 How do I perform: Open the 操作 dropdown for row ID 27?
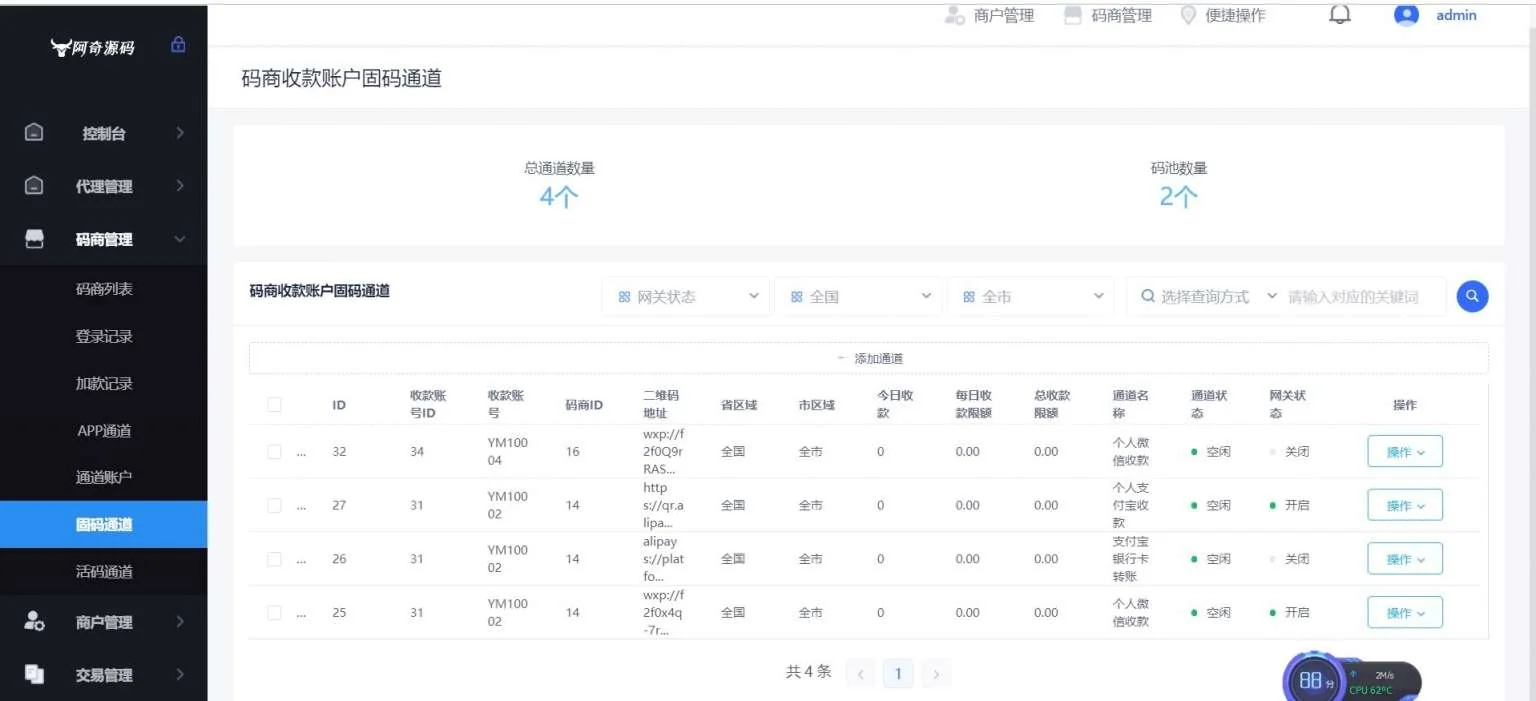point(1404,506)
